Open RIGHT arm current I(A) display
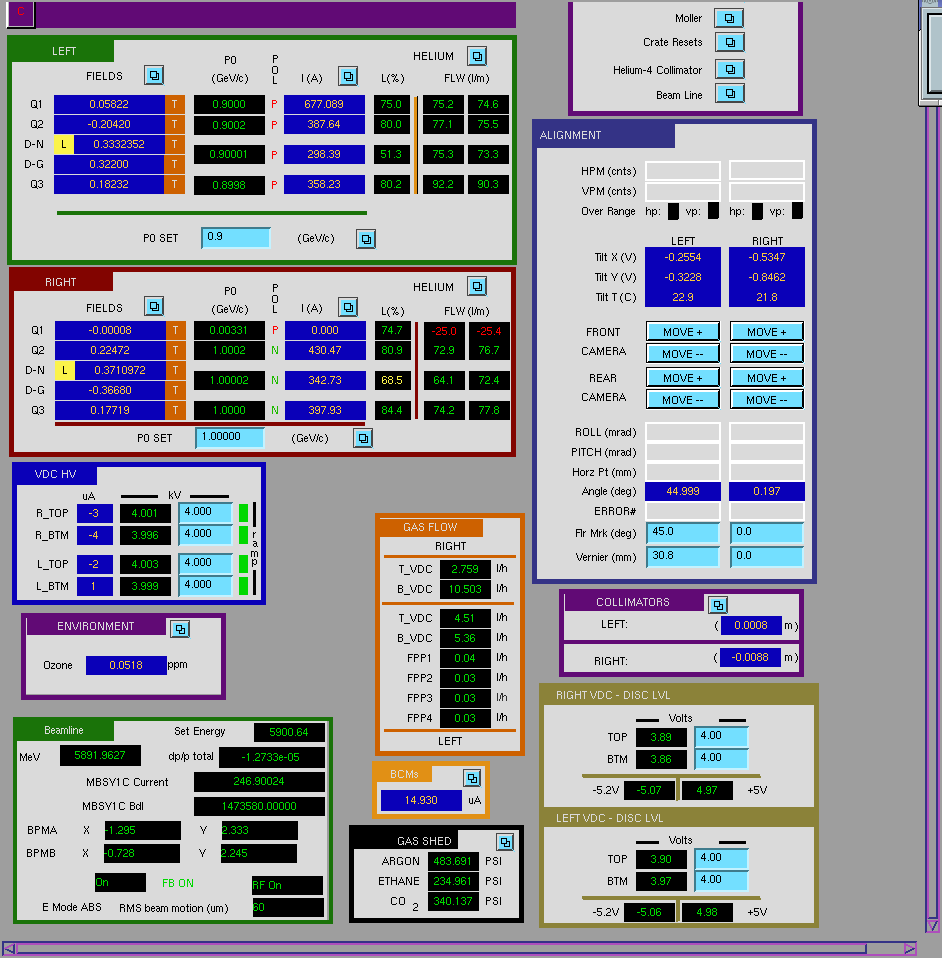Screen dimensions: 942x958 348,307
